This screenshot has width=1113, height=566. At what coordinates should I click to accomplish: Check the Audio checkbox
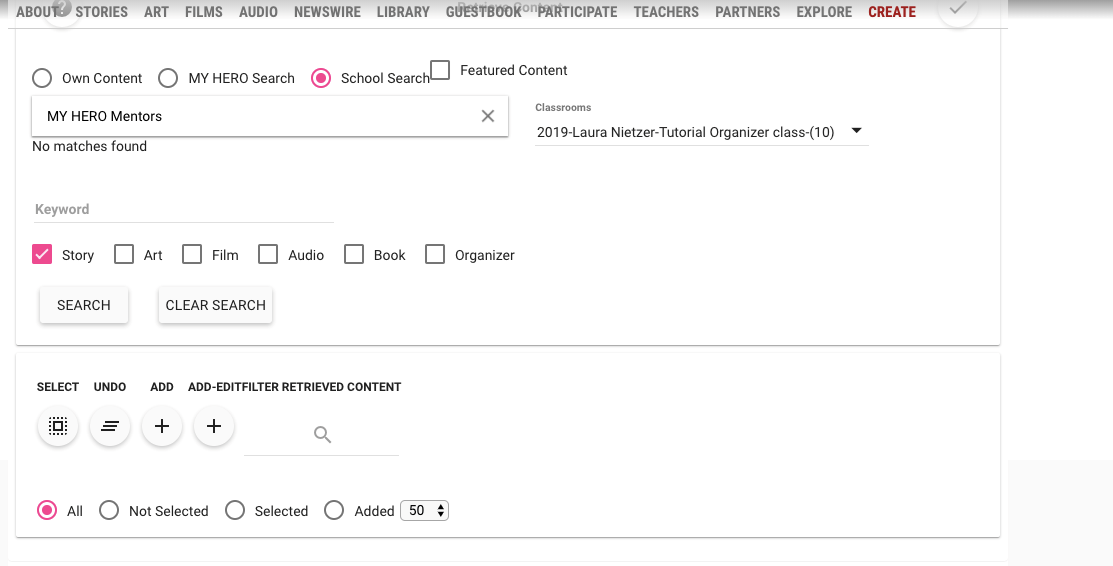pos(268,254)
